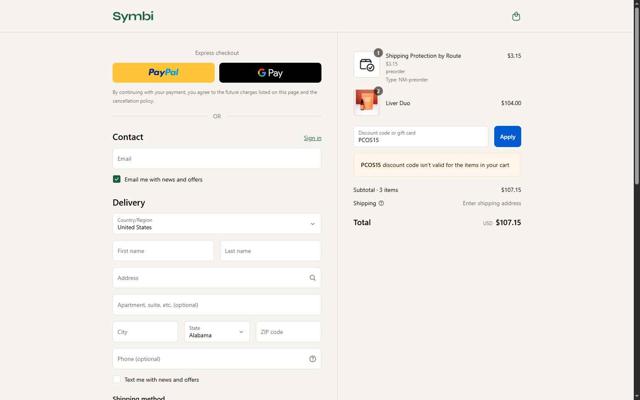Screen dimensions: 640x400
Task: Click the Shipping Protection by Route title
Action: (423, 56)
